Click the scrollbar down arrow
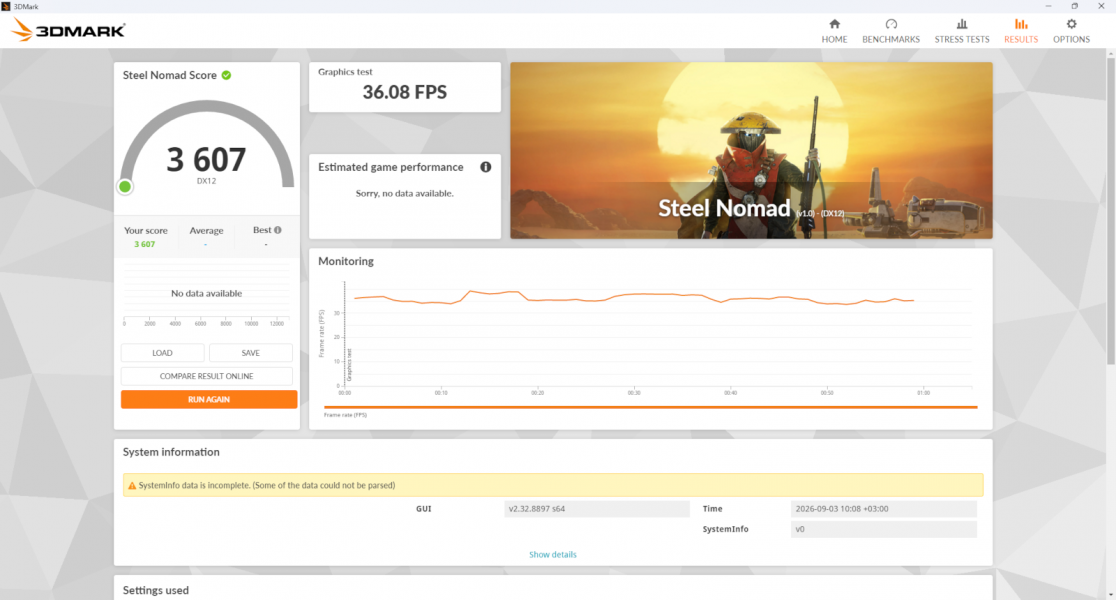The image size is (1116, 600). (1110, 594)
